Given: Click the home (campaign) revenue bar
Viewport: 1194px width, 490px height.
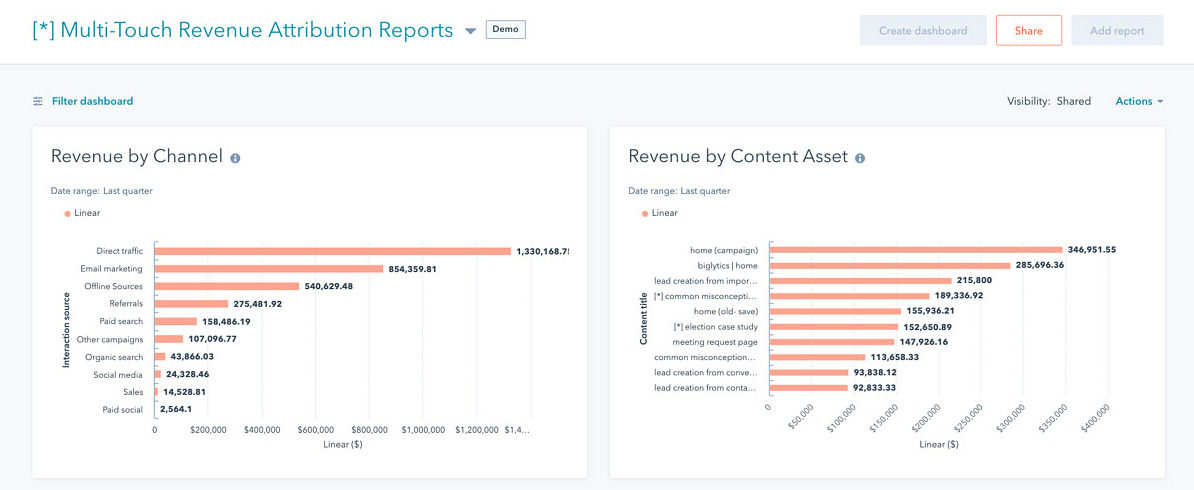Looking at the screenshot, I should click(915, 250).
